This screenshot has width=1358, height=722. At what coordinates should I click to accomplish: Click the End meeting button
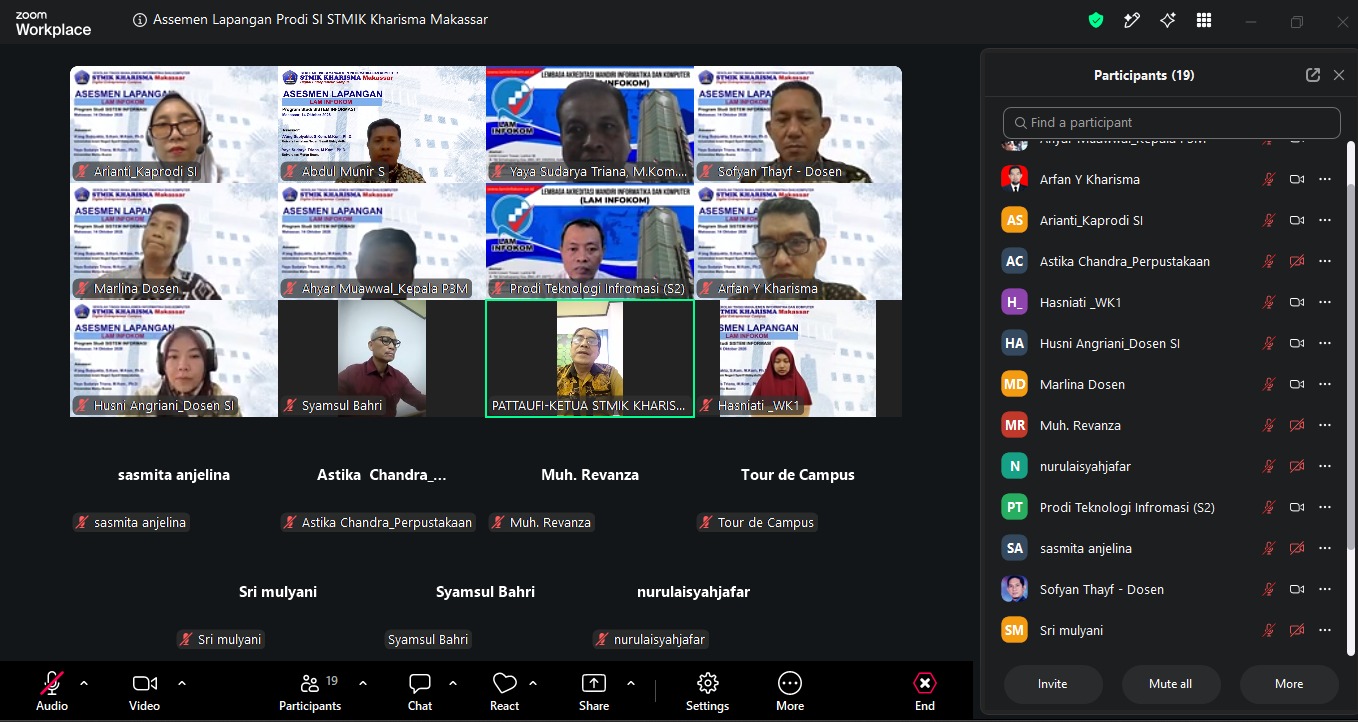coord(925,691)
